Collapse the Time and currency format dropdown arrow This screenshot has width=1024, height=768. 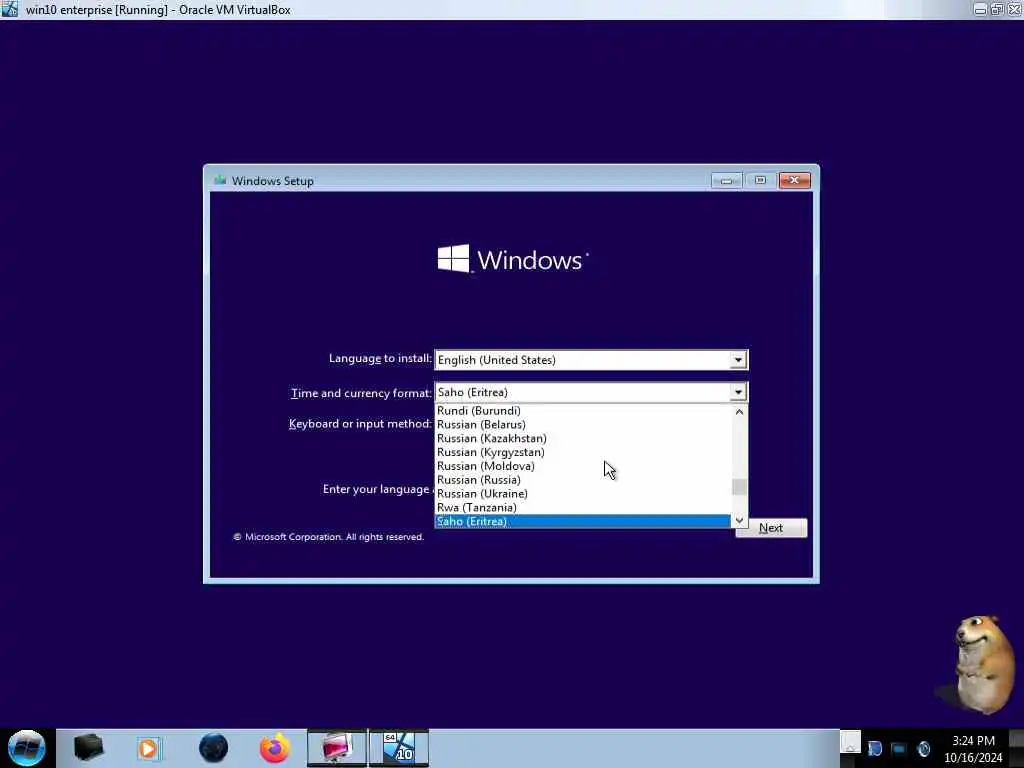click(738, 392)
